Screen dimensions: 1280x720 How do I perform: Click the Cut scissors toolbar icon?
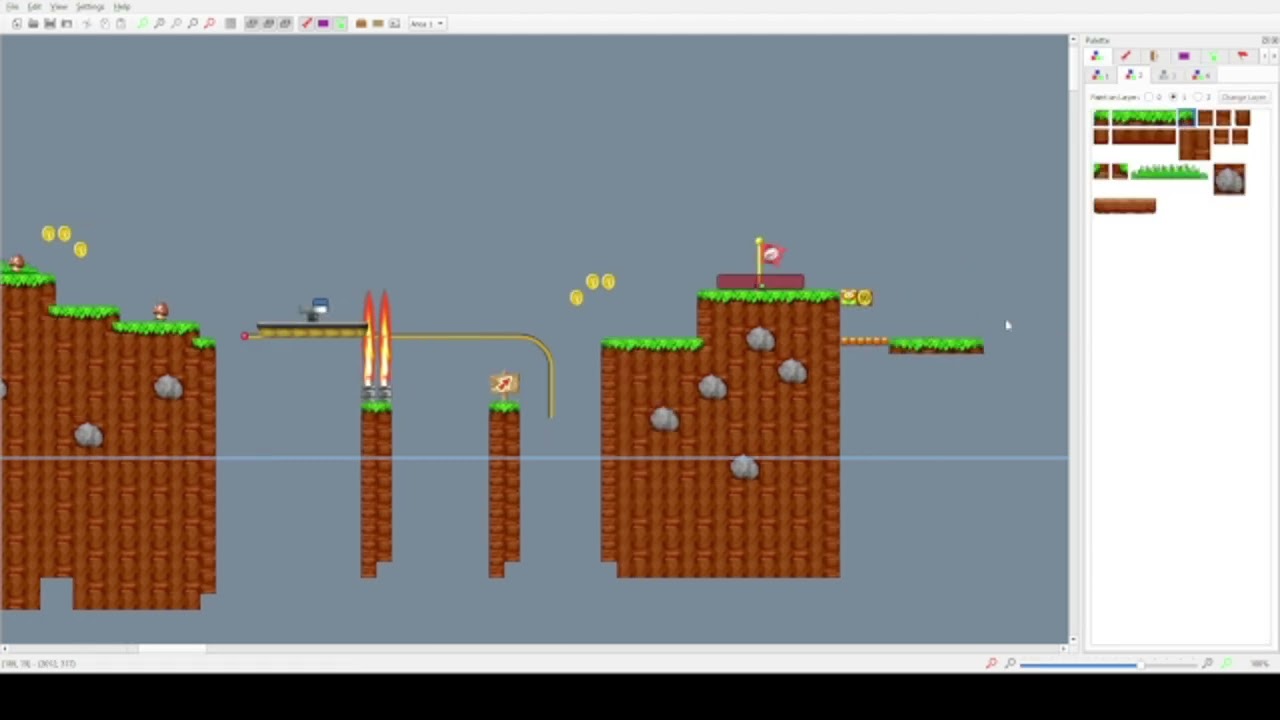(x=87, y=23)
